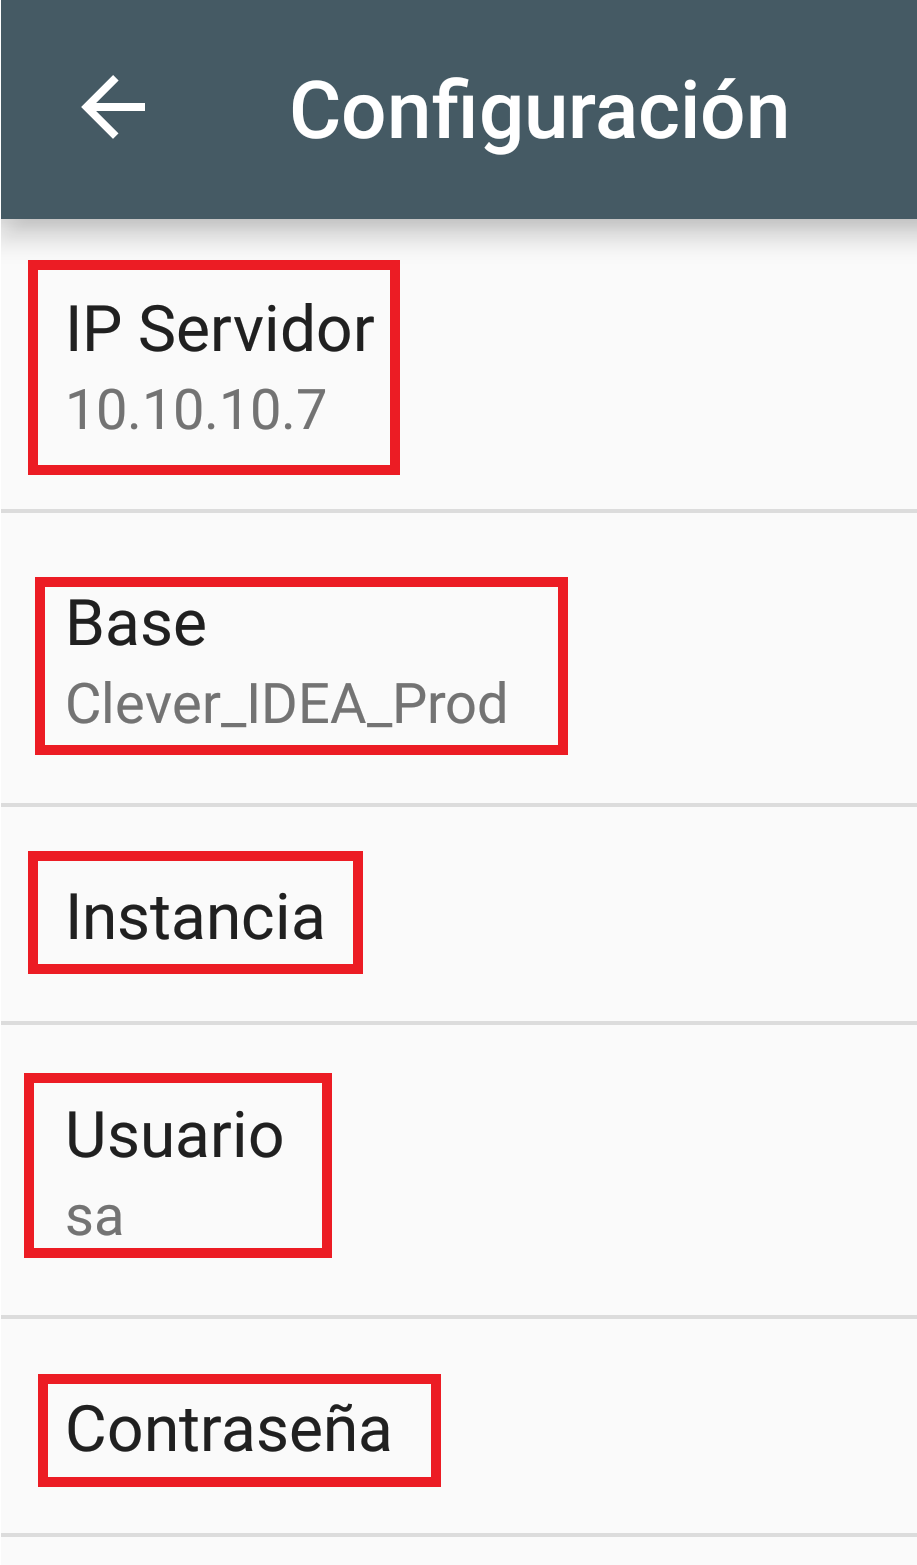Viewport: 917px width, 1565px height.
Task: Tap the Clever_IDEA_Prod database name value
Action: click(x=287, y=704)
